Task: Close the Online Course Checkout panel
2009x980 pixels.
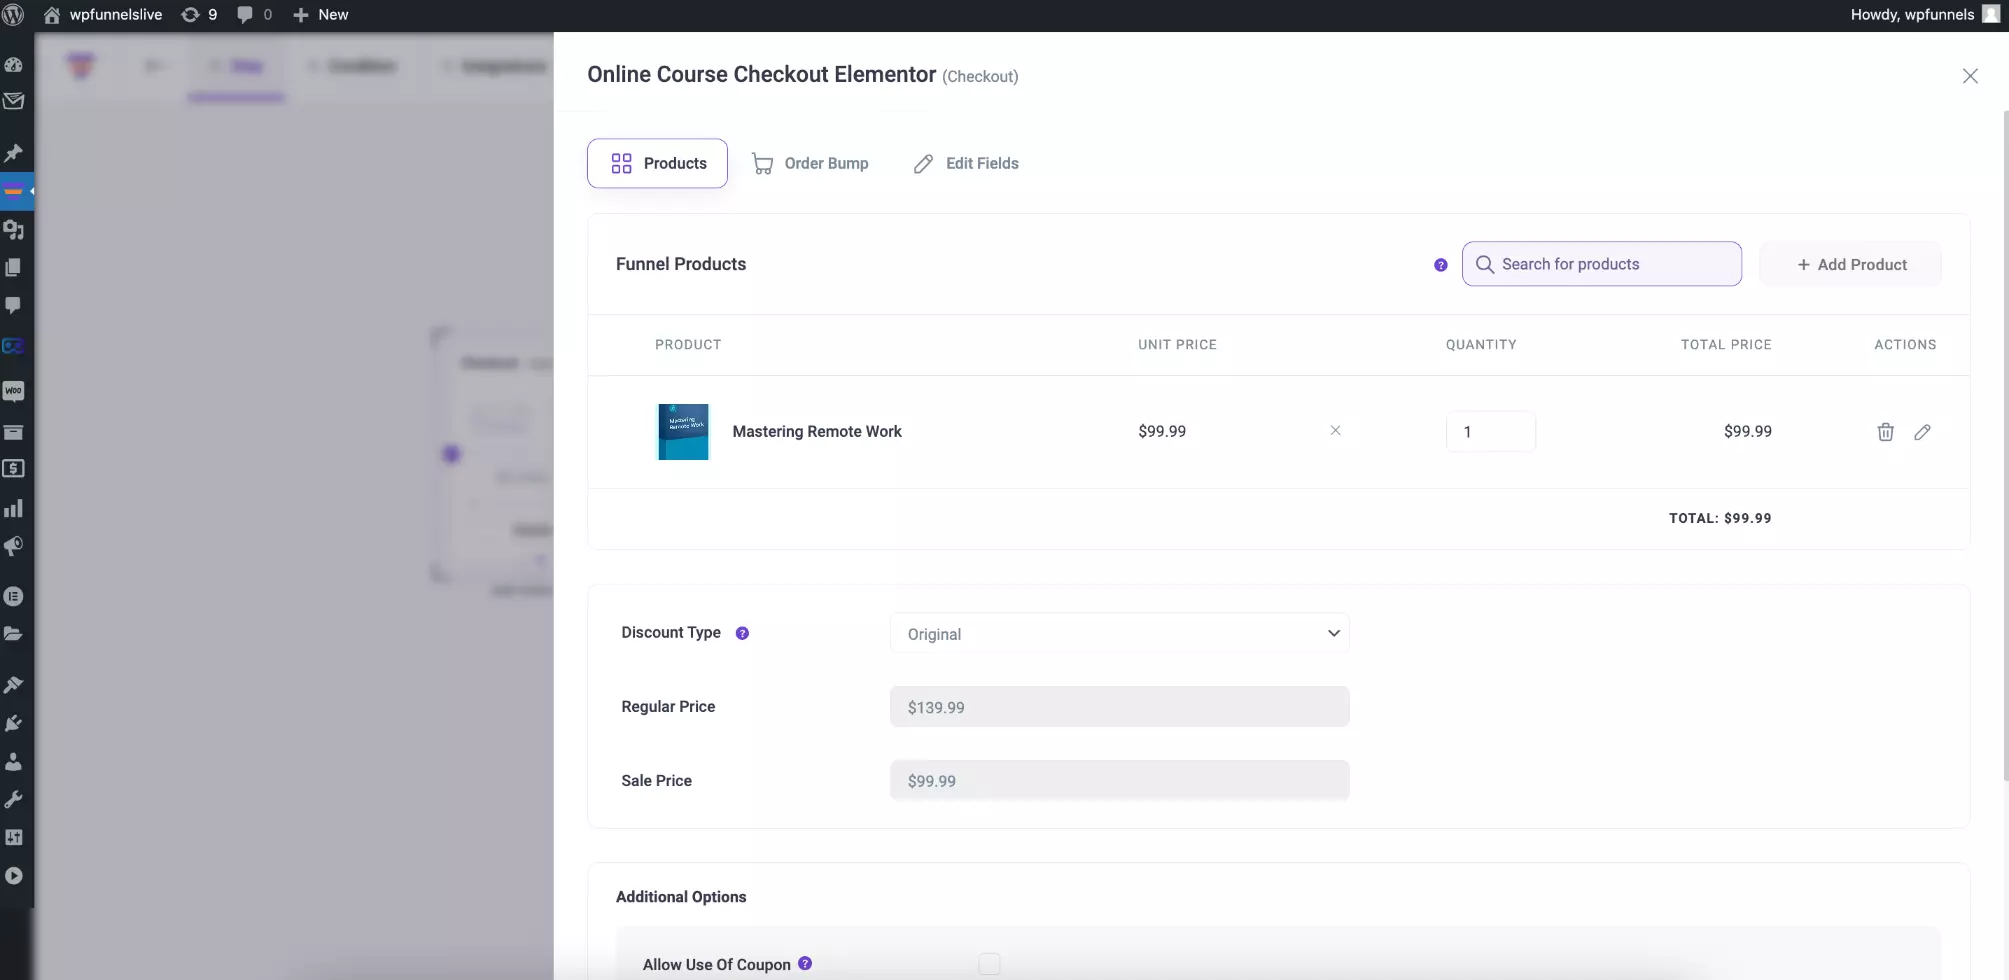Action: point(1970,76)
